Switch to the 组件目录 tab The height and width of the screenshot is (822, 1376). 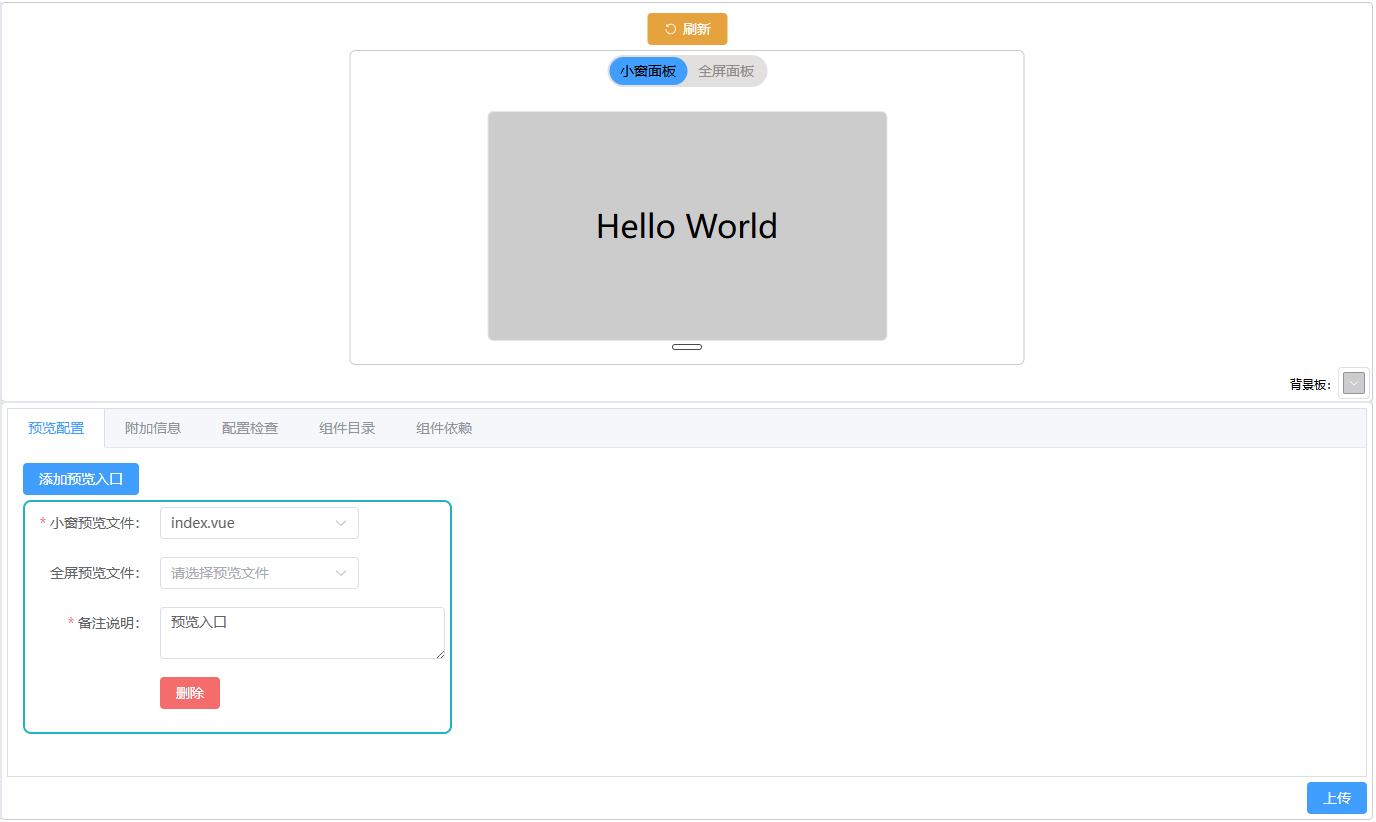[x=347, y=428]
